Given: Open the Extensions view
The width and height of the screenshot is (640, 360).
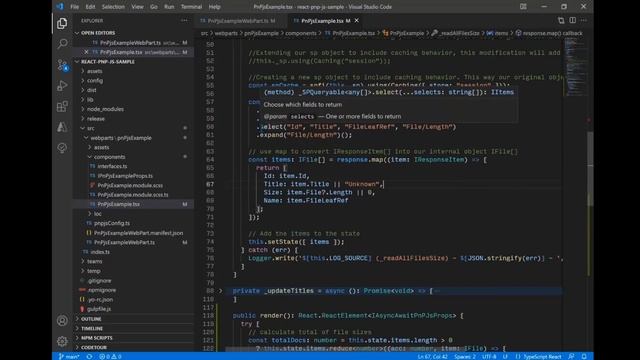Looking at the screenshot, I should (x=62, y=107).
